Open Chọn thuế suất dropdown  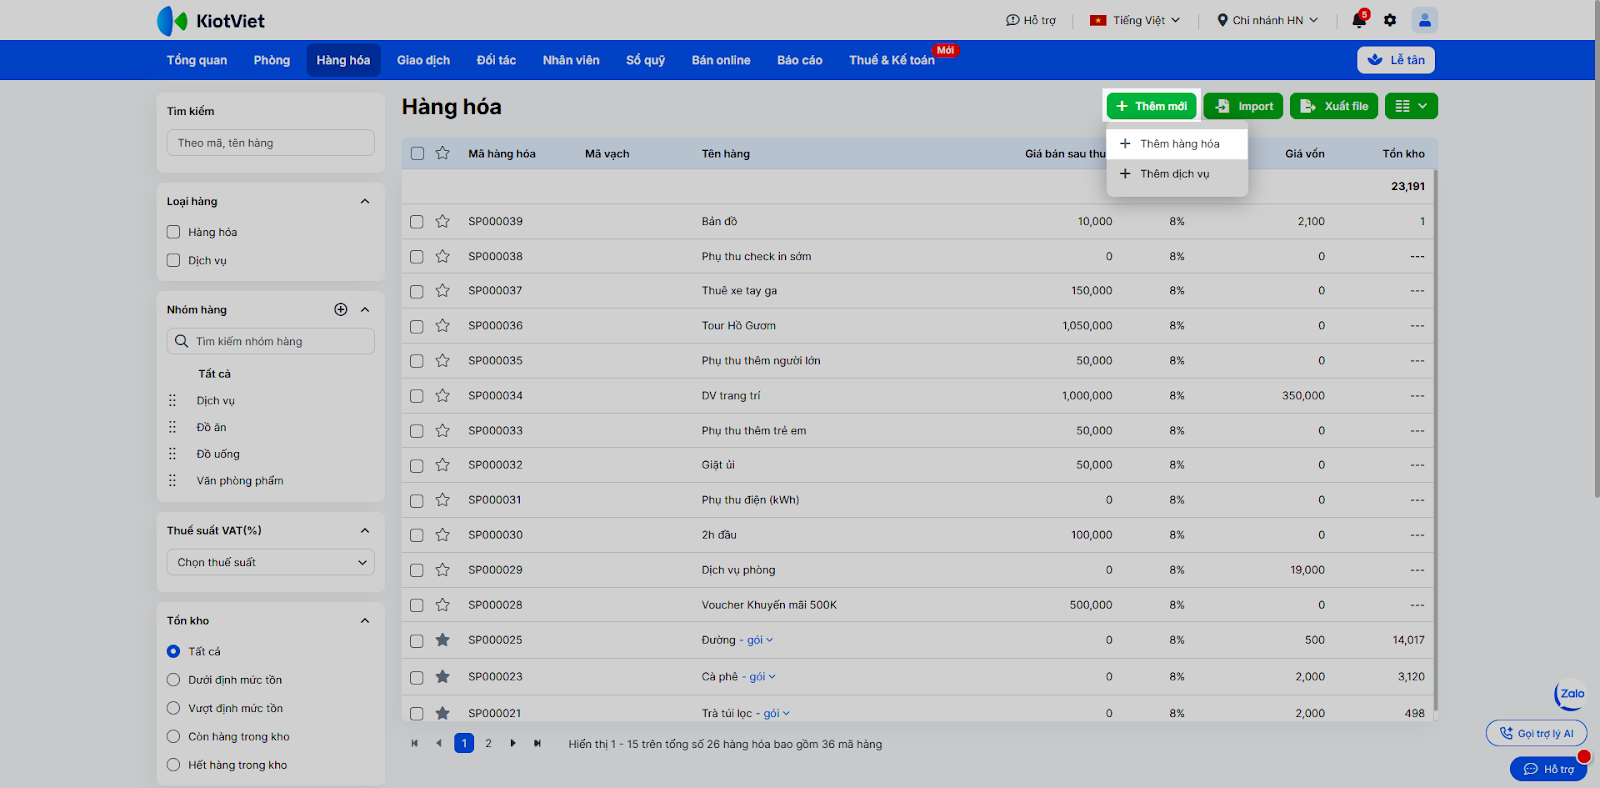point(271,562)
